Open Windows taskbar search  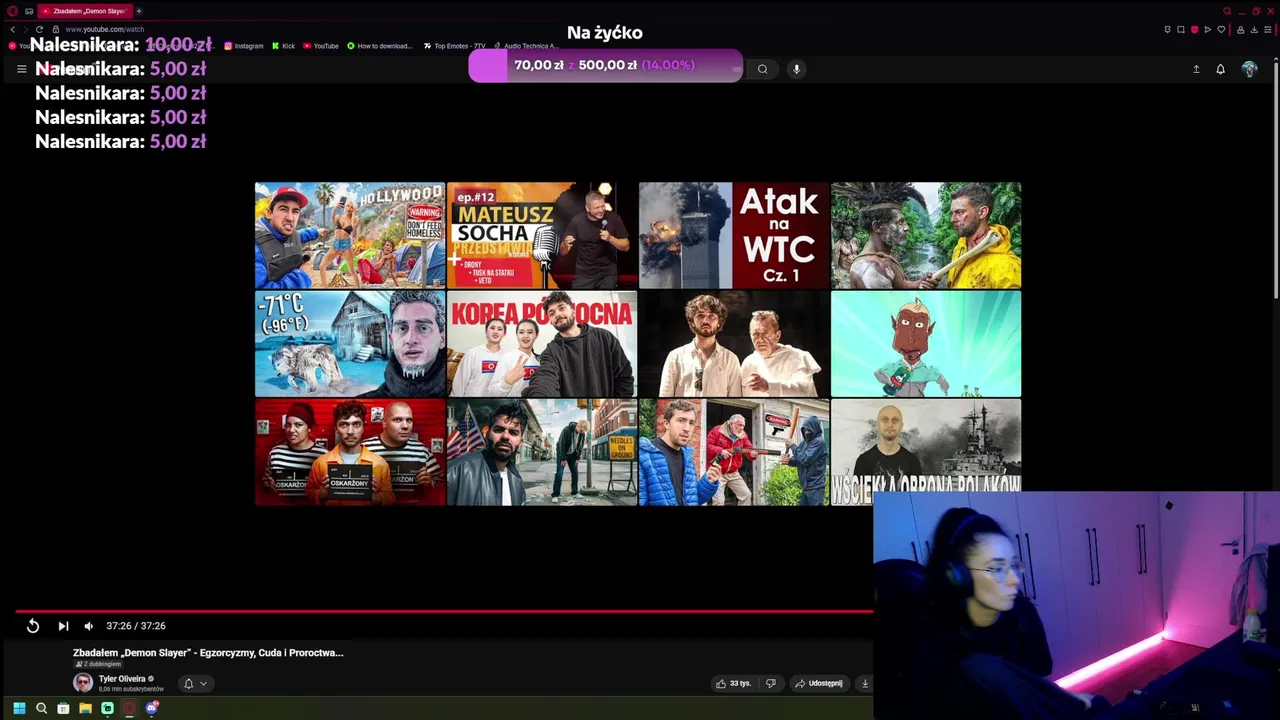(x=41, y=708)
